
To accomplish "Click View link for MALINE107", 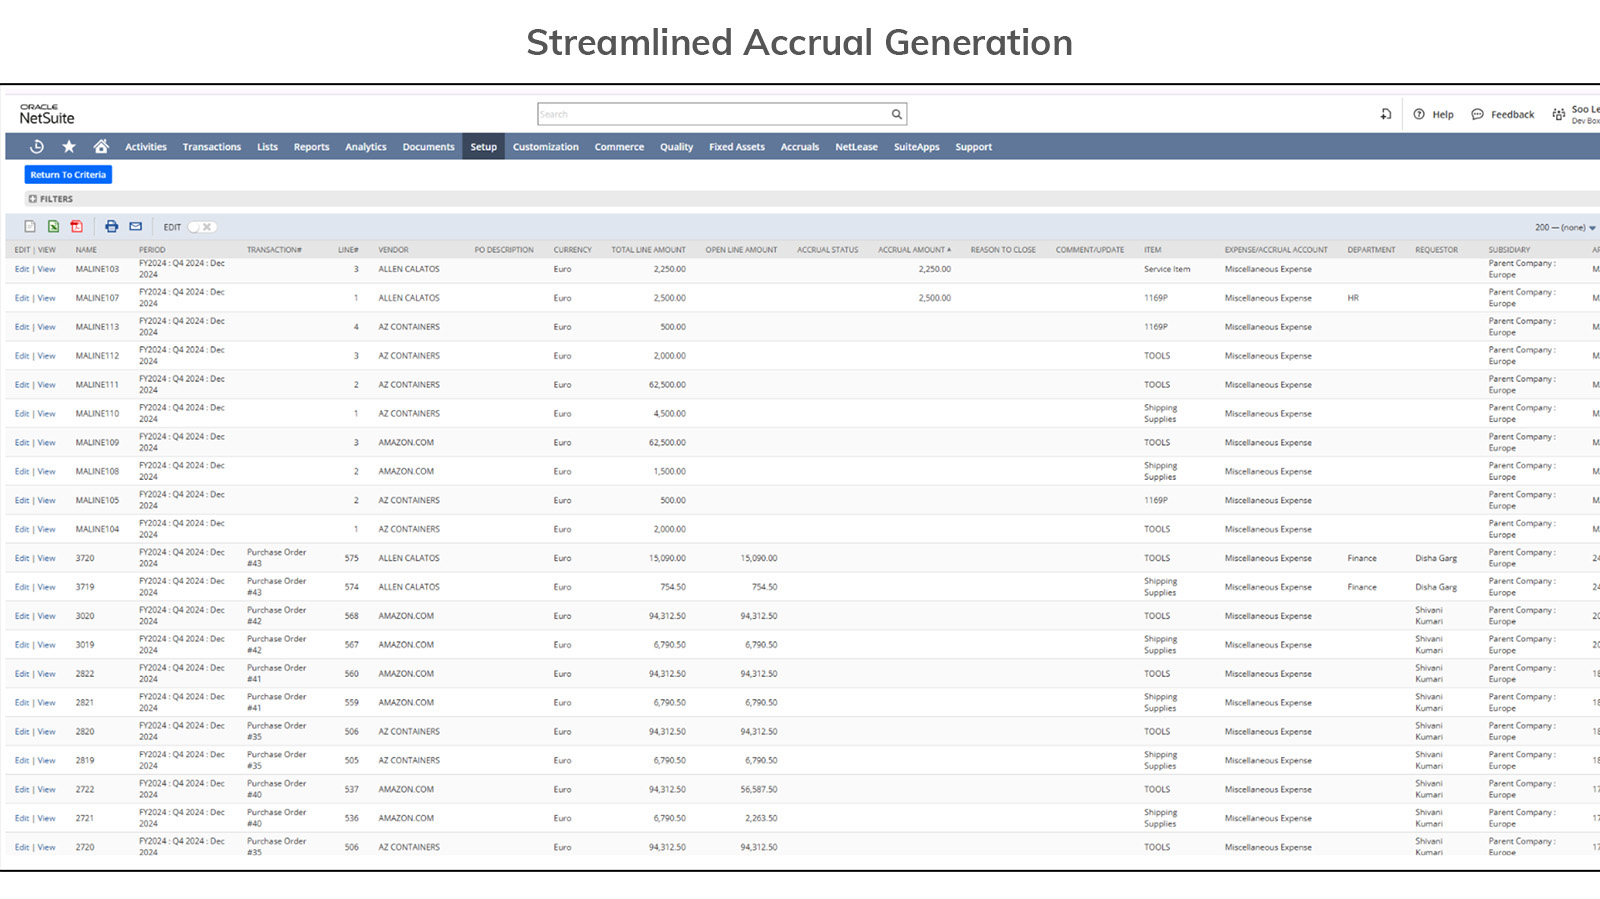I will click(x=47, y=298).
